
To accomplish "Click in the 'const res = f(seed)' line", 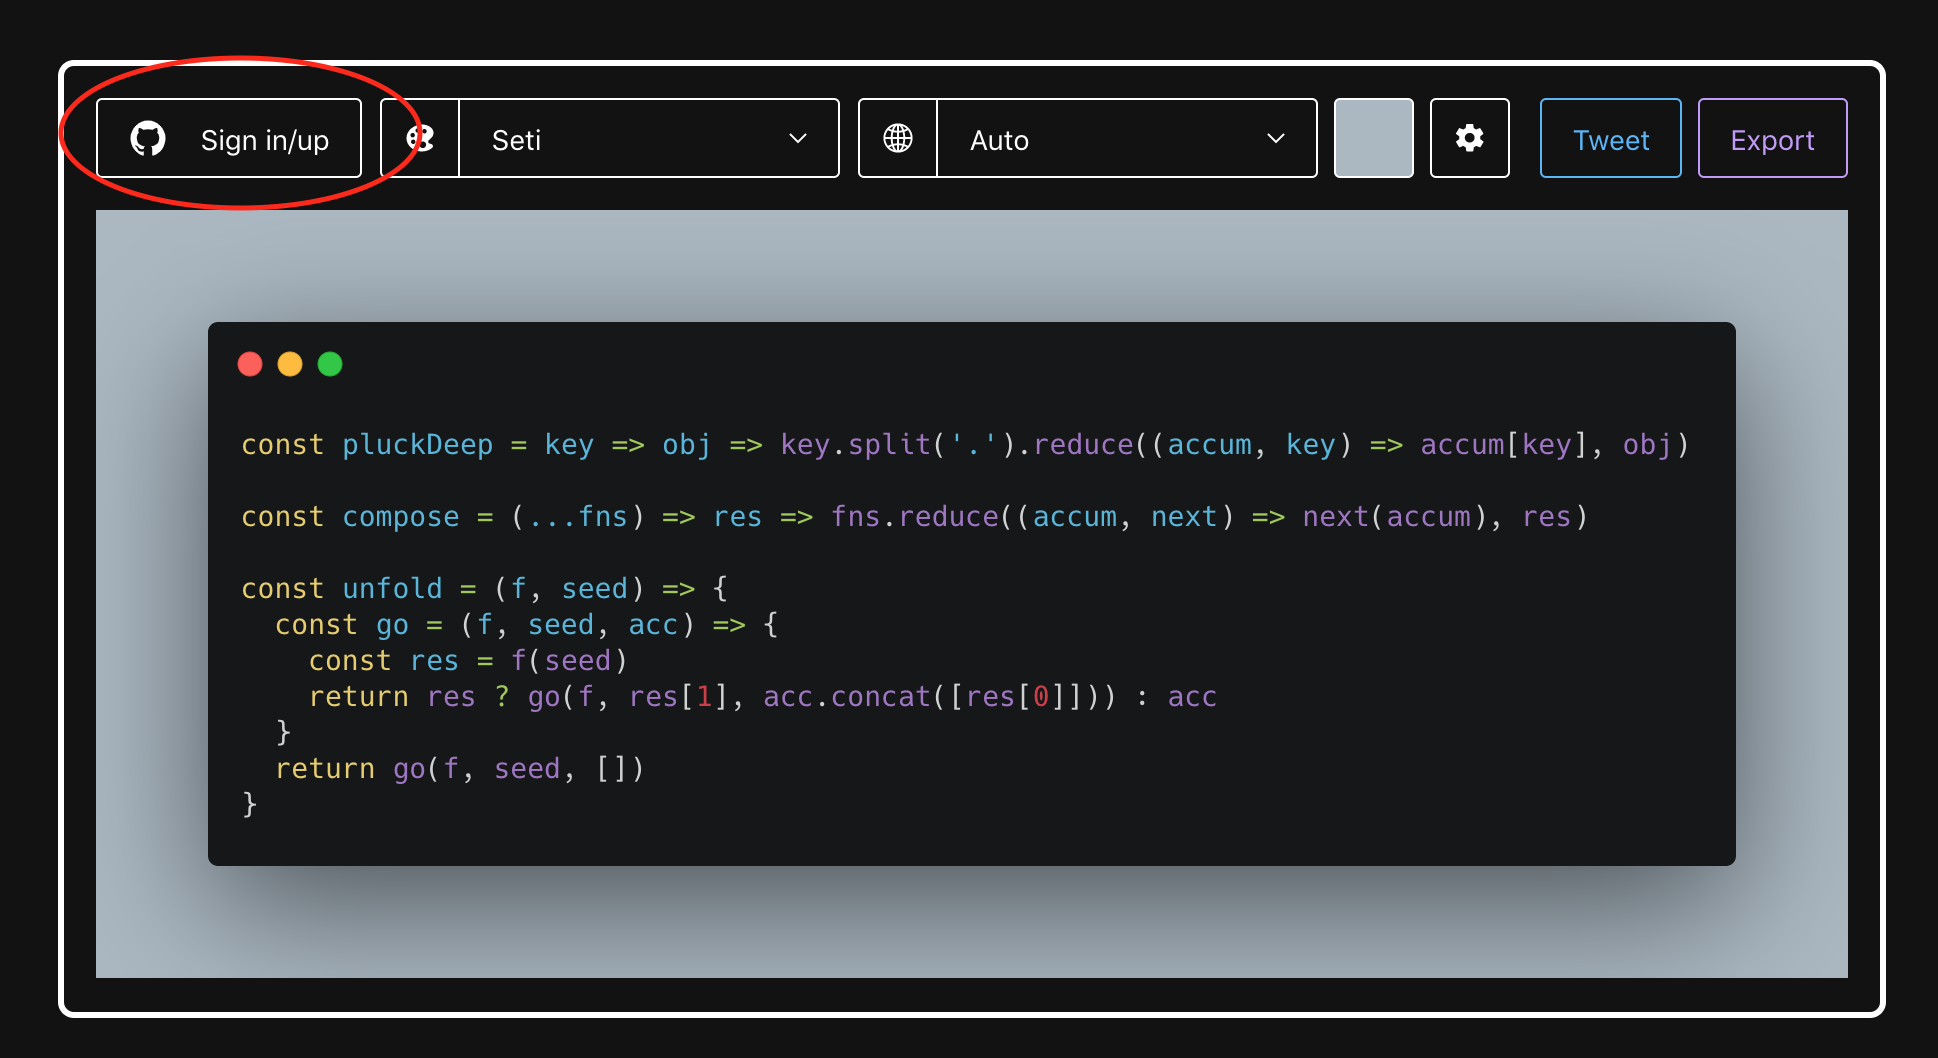I will pos(468,661).
